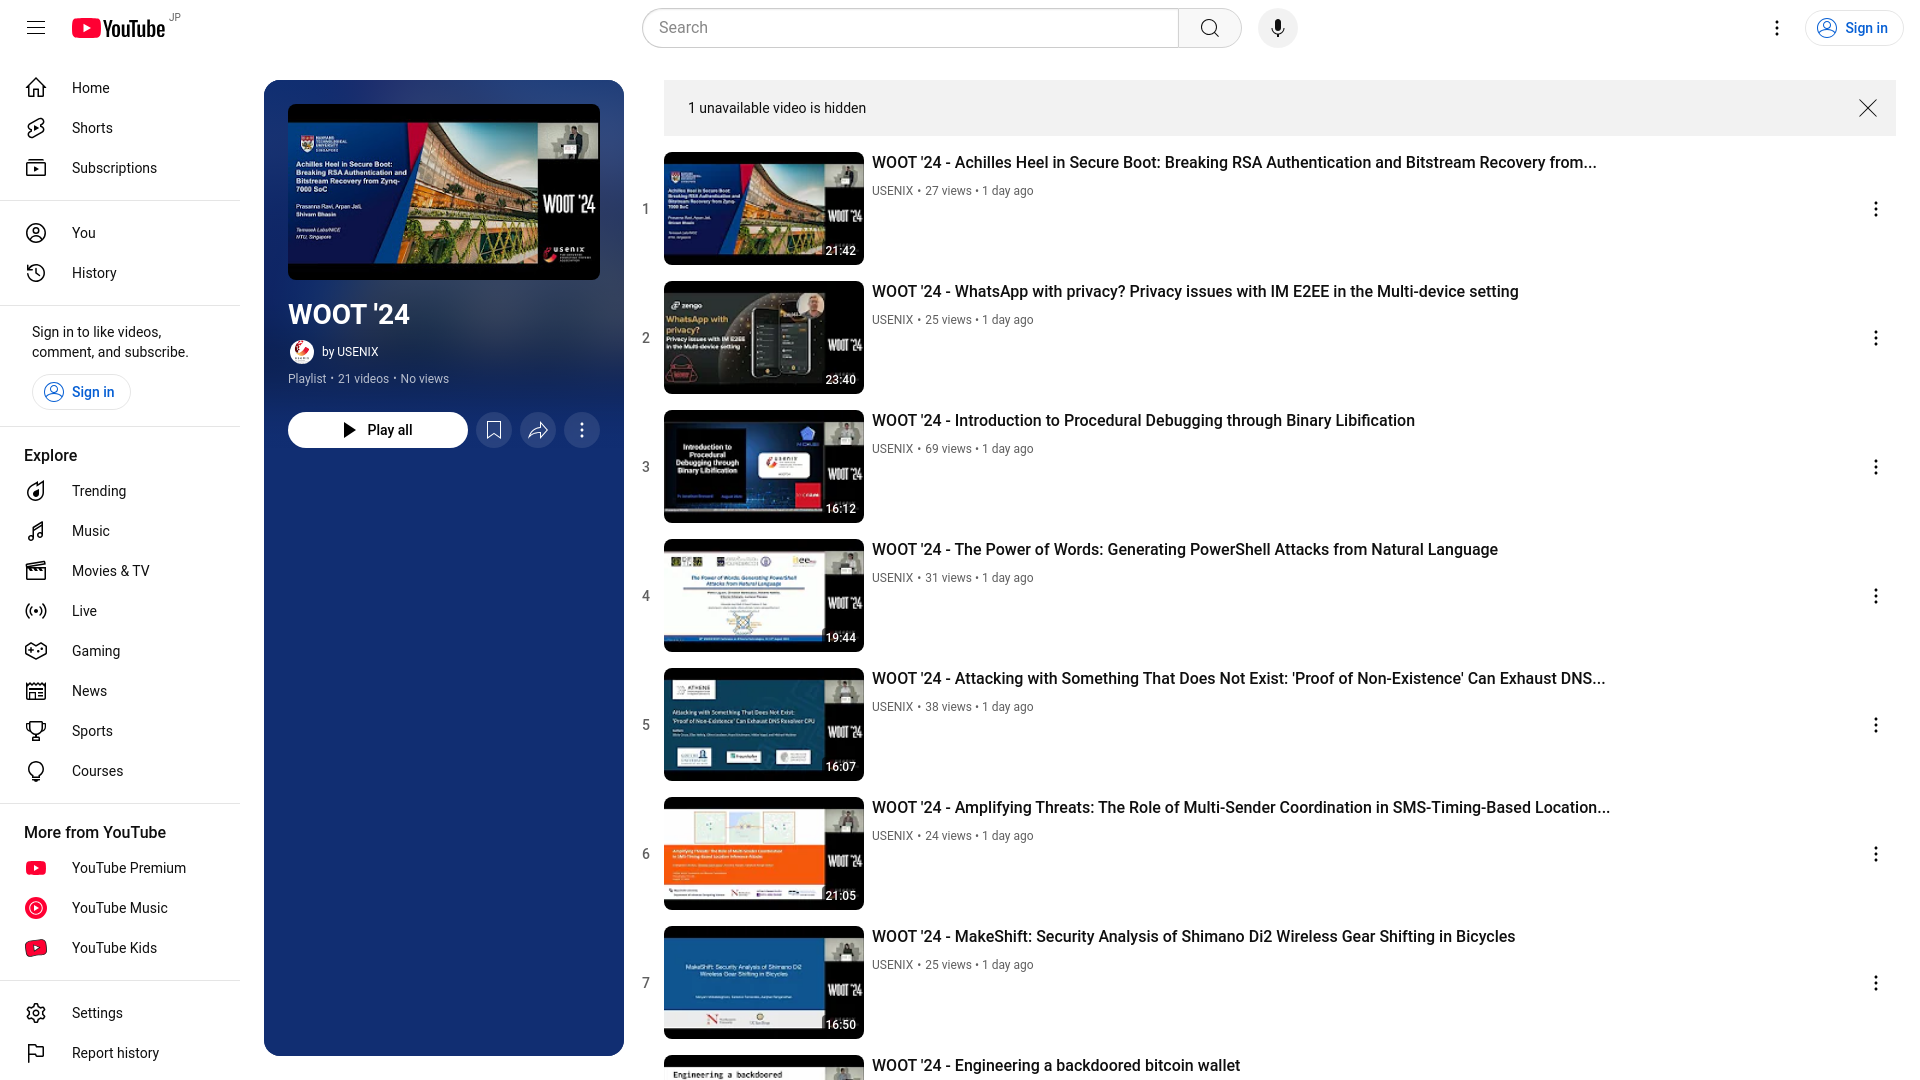Open YouTube Kids
The width and height of the screenshot is (1920, 1080).
pyautogui.click(x=120, y=948)
